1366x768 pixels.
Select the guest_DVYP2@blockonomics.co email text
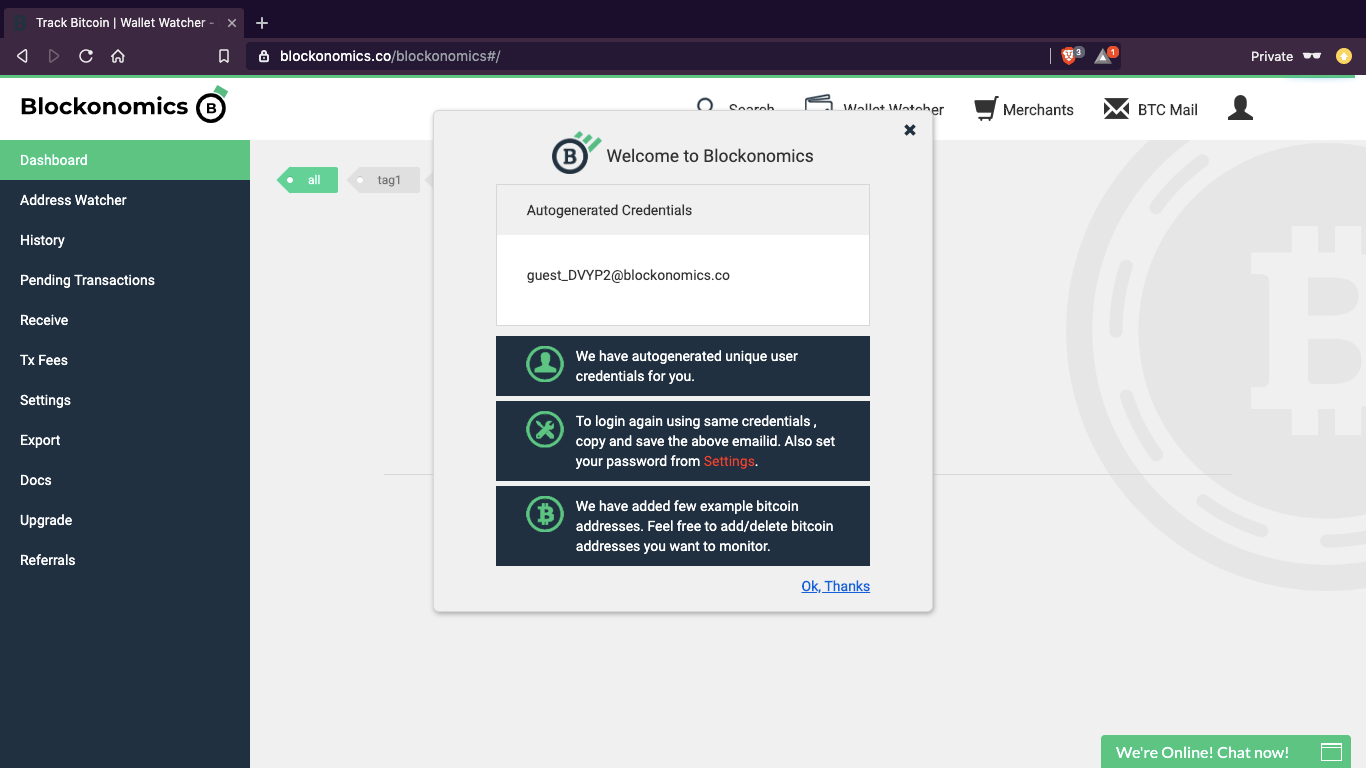click(x=628, y=275)
